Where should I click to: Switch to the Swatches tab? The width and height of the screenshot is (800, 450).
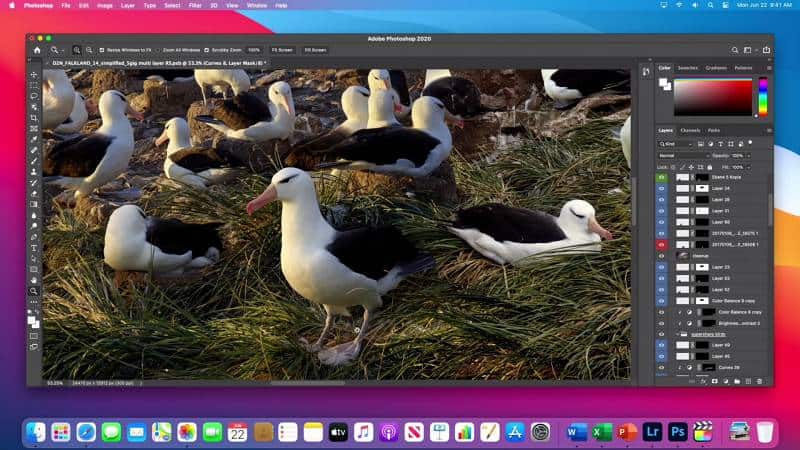click(x=687, y=68)
